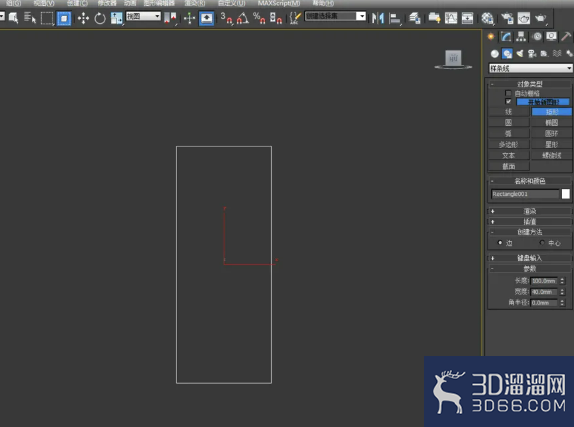The width and height of the screenshot is (574, 427).
Task: Collapse the 创建方法 rollout
Action: [x=530, y=232]
